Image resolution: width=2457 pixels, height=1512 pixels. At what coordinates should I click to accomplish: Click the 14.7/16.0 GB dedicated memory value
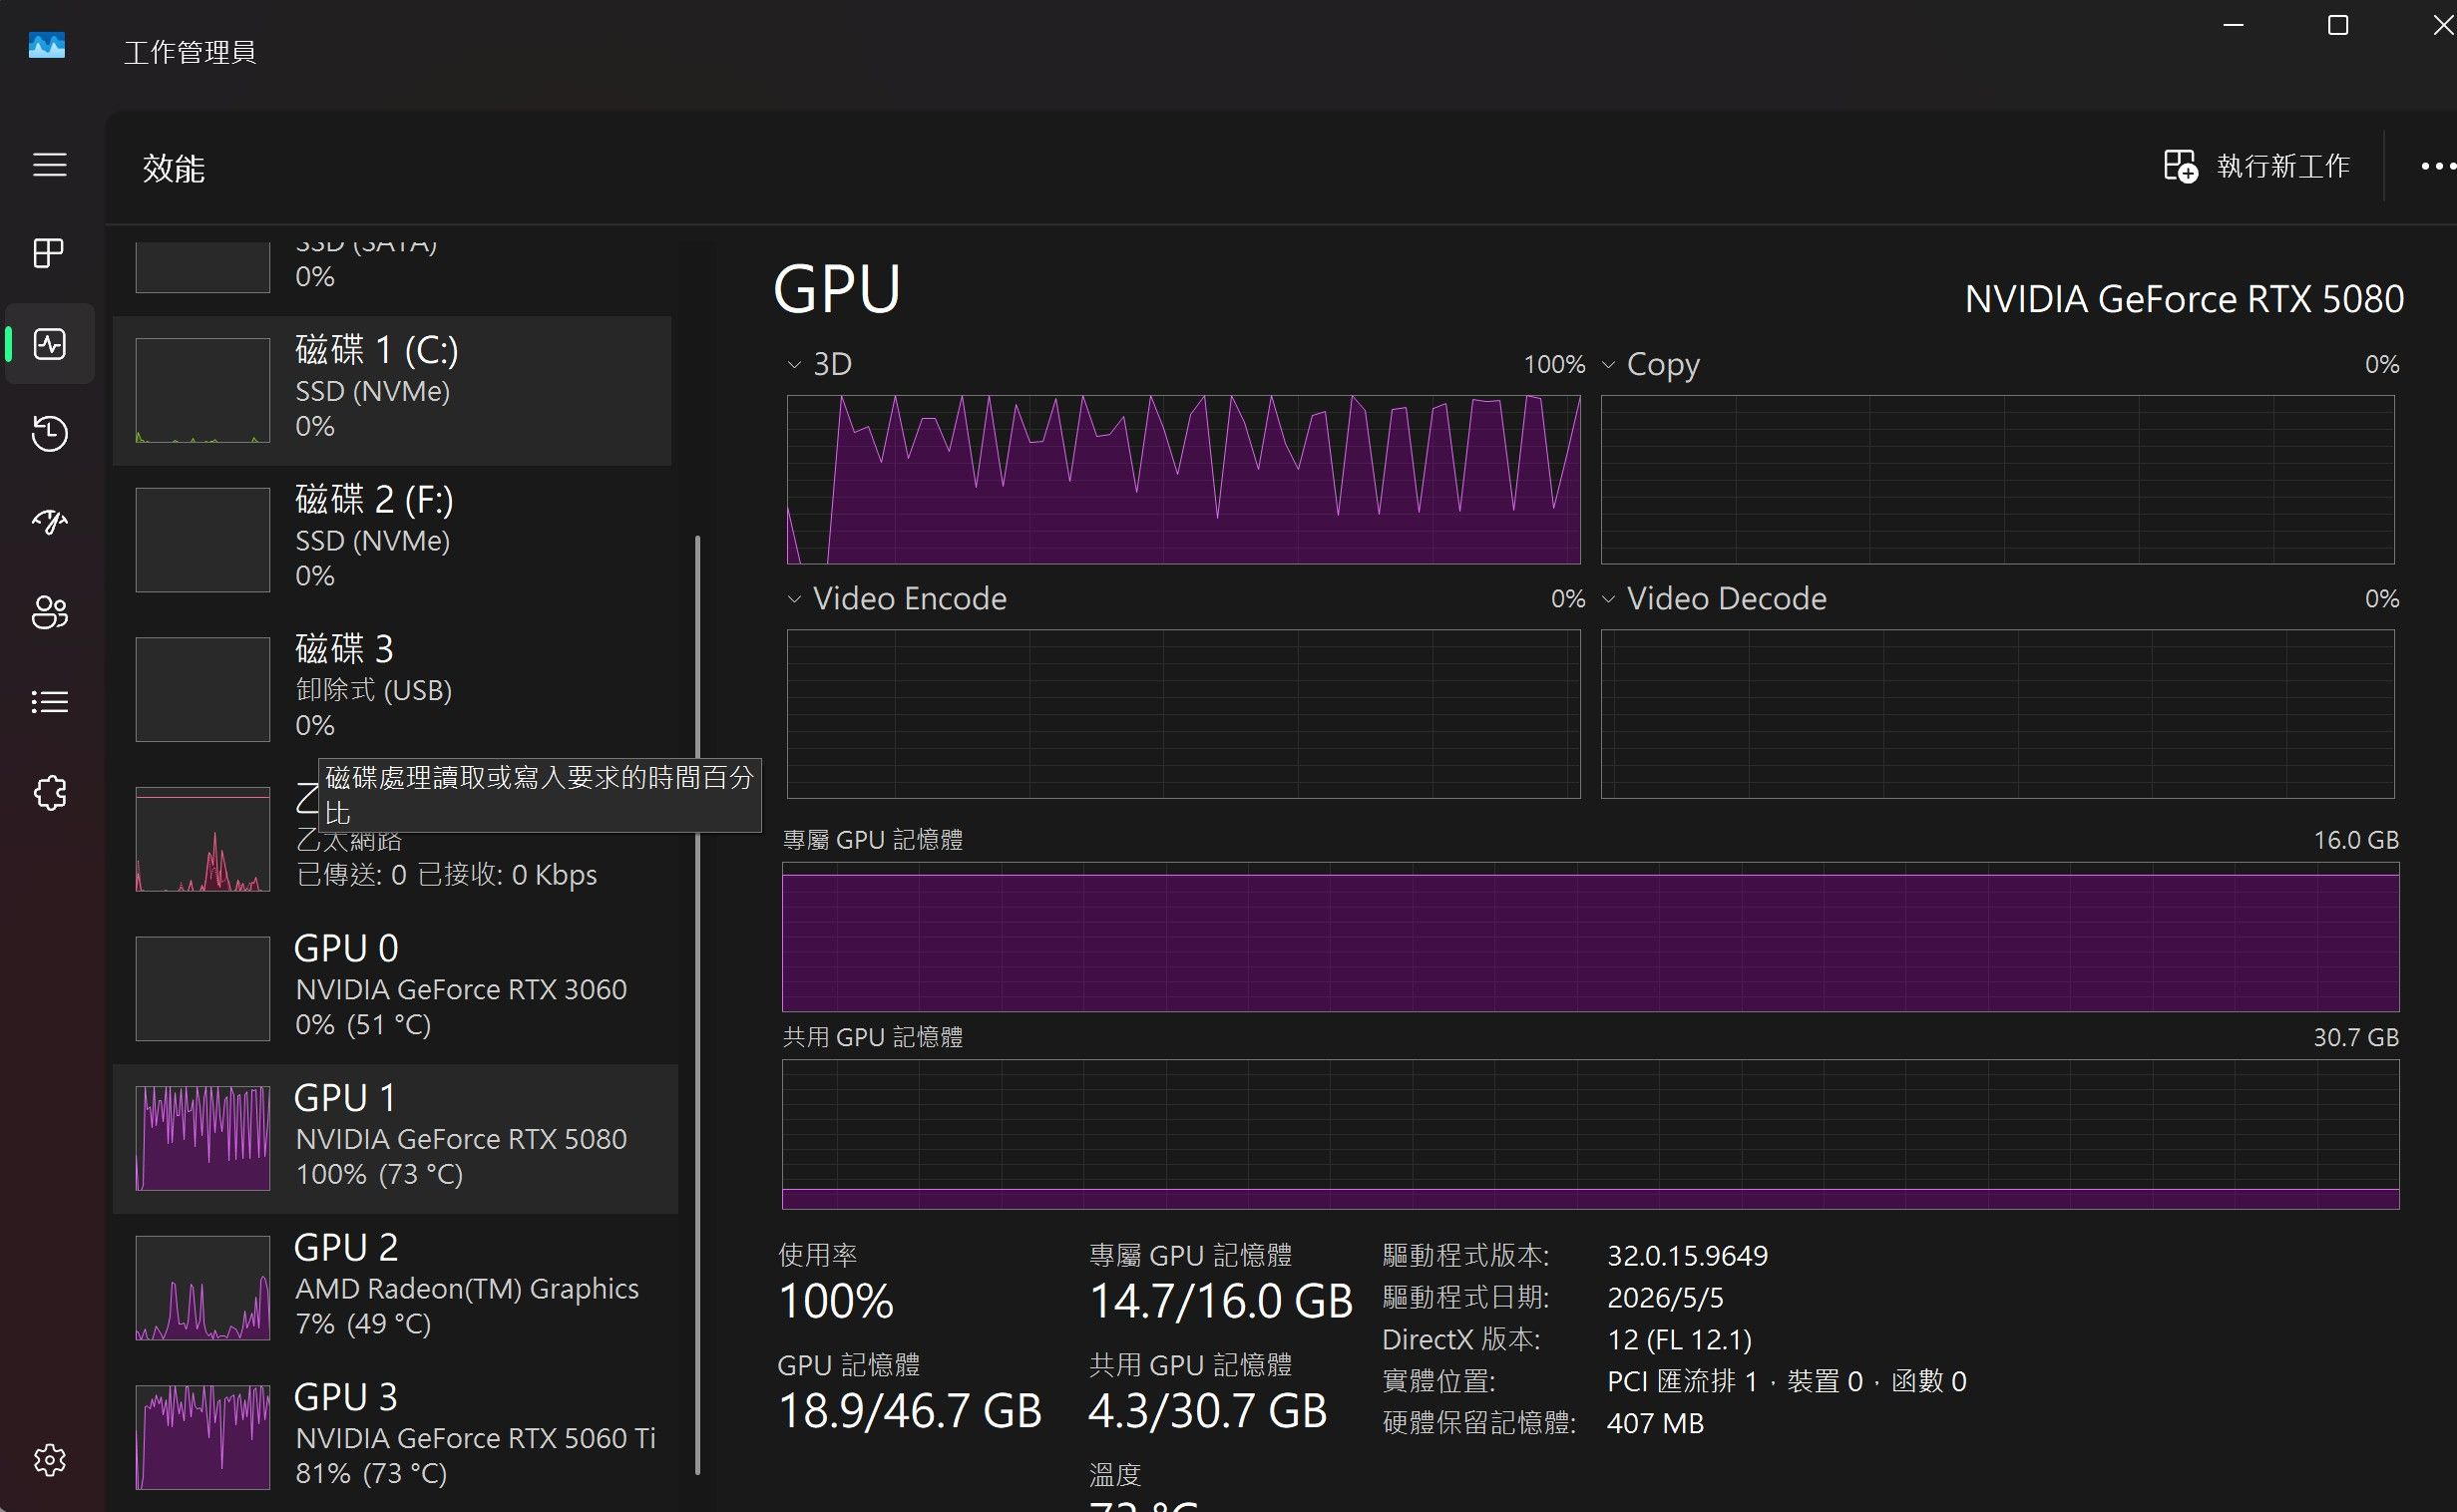coord(1221,1301)
